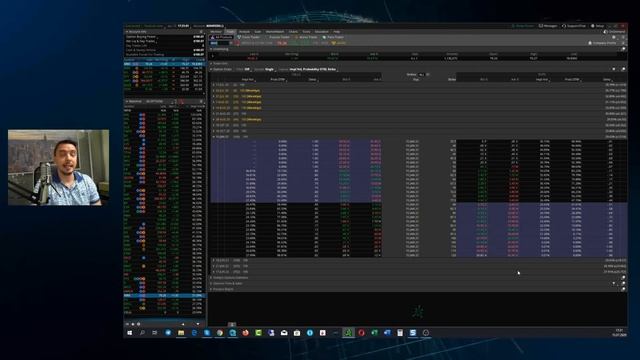Screen dimensions: 640x360
Task: Open the Analyze tab
Action: point(244,31)
